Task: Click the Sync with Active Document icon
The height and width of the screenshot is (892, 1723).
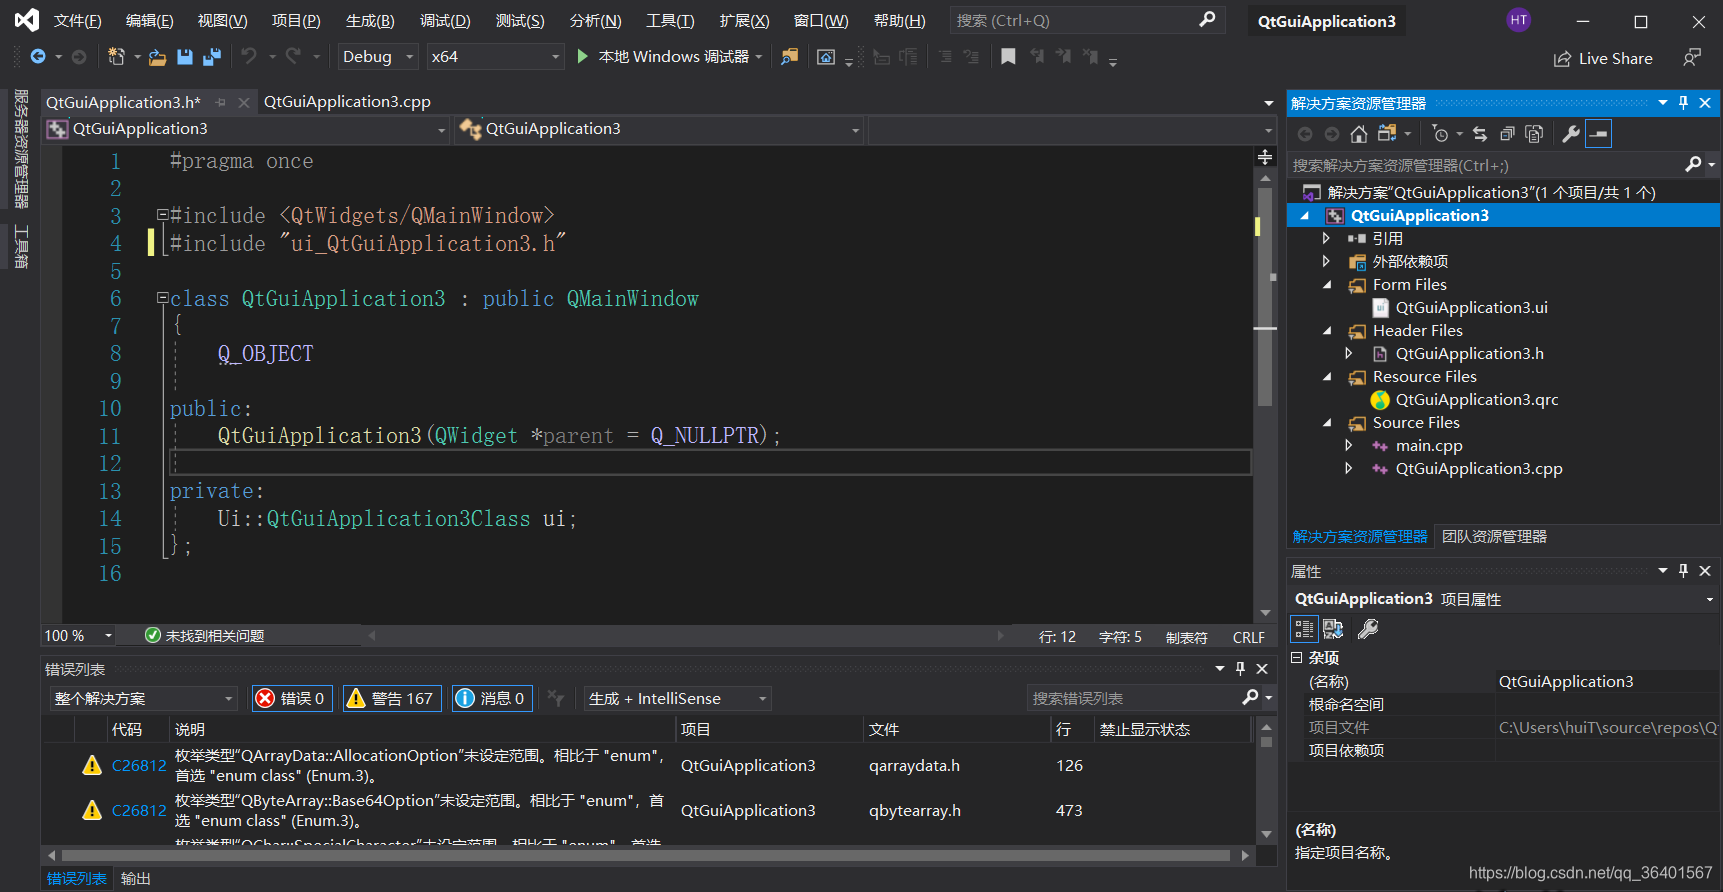Action: 1480,134
